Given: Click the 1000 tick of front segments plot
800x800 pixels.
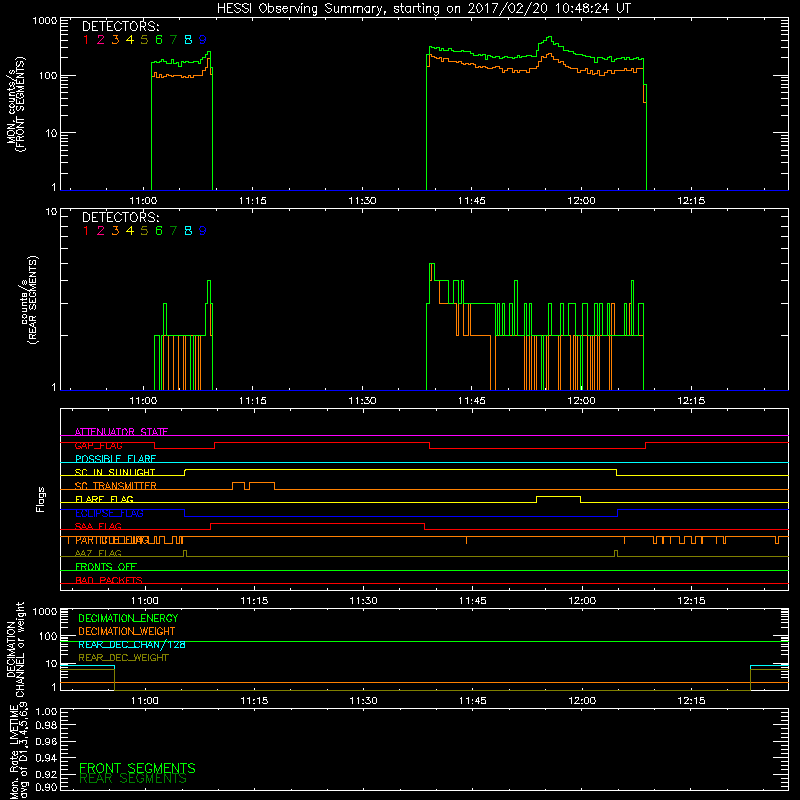Looking at the screenshot, I should 45,21.
